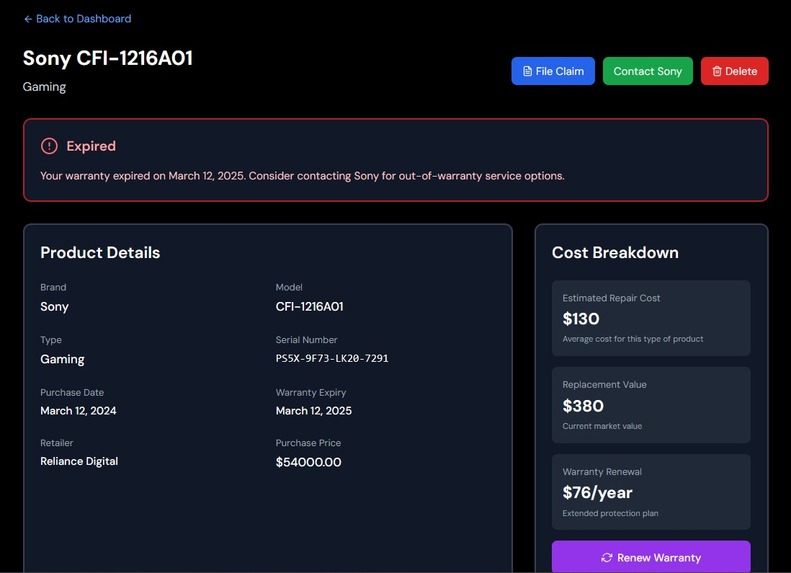Click the Gaming subtitle under the title

click(44, 87)
